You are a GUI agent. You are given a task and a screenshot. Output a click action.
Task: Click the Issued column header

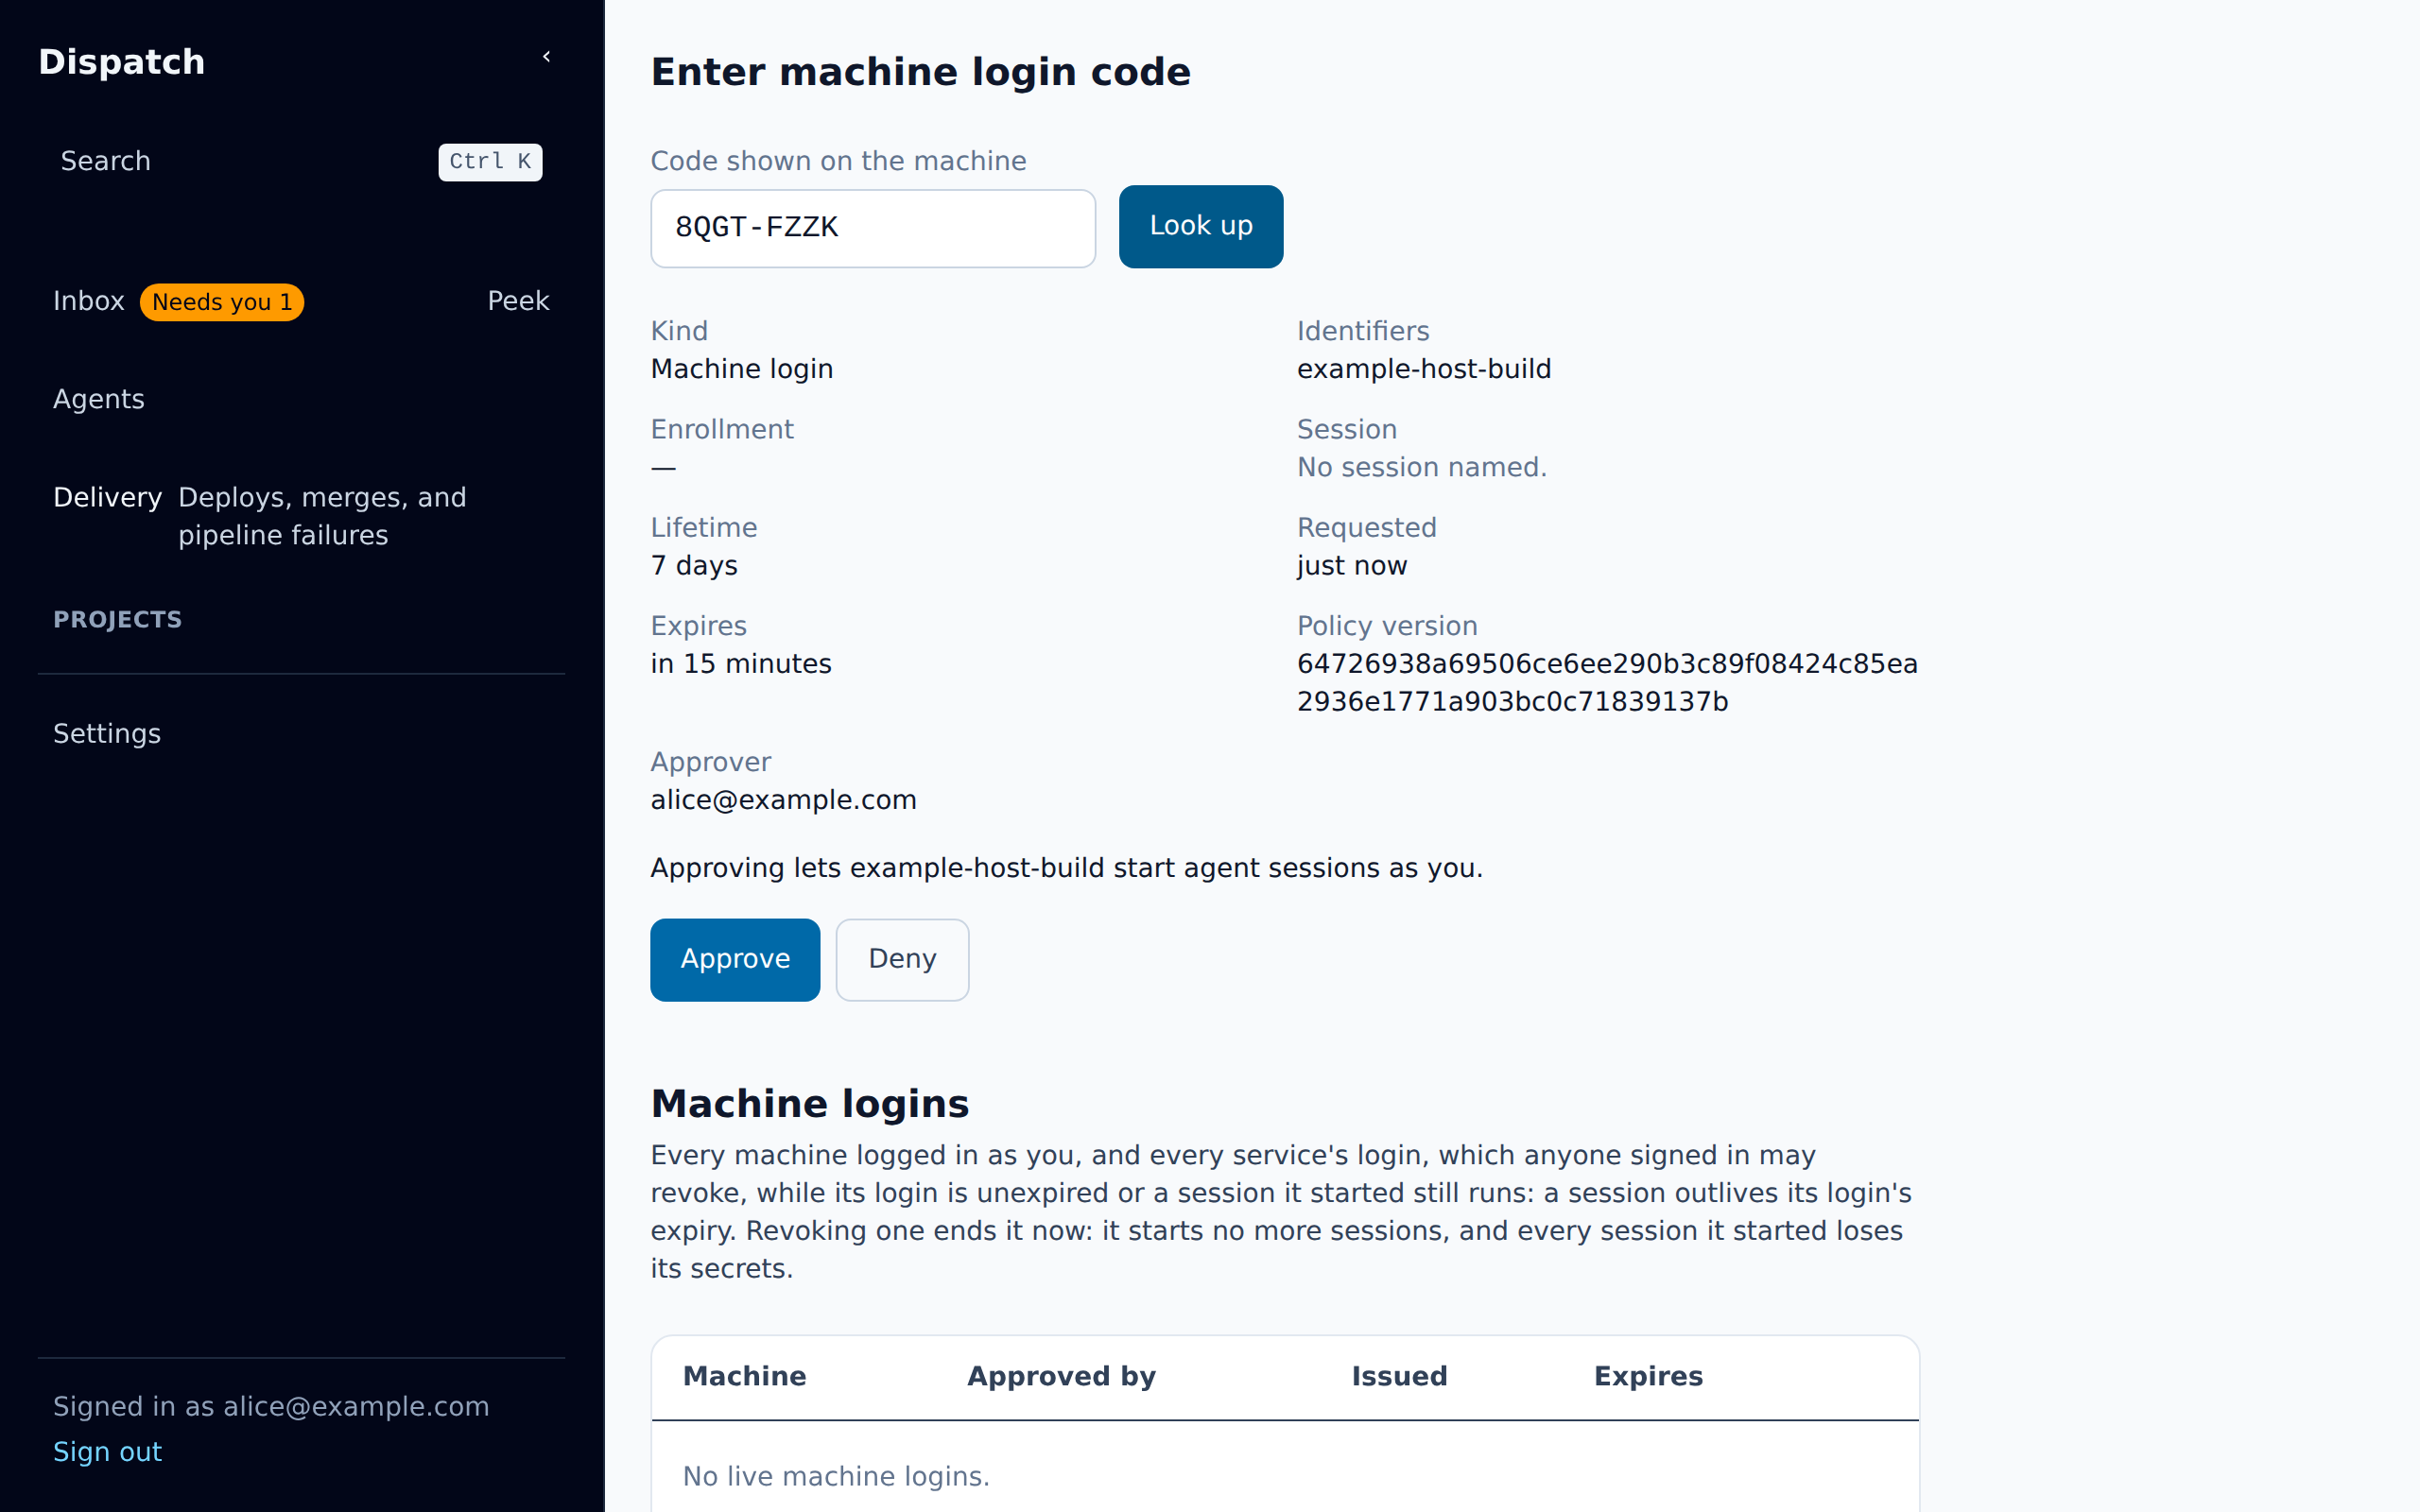1399,1376
